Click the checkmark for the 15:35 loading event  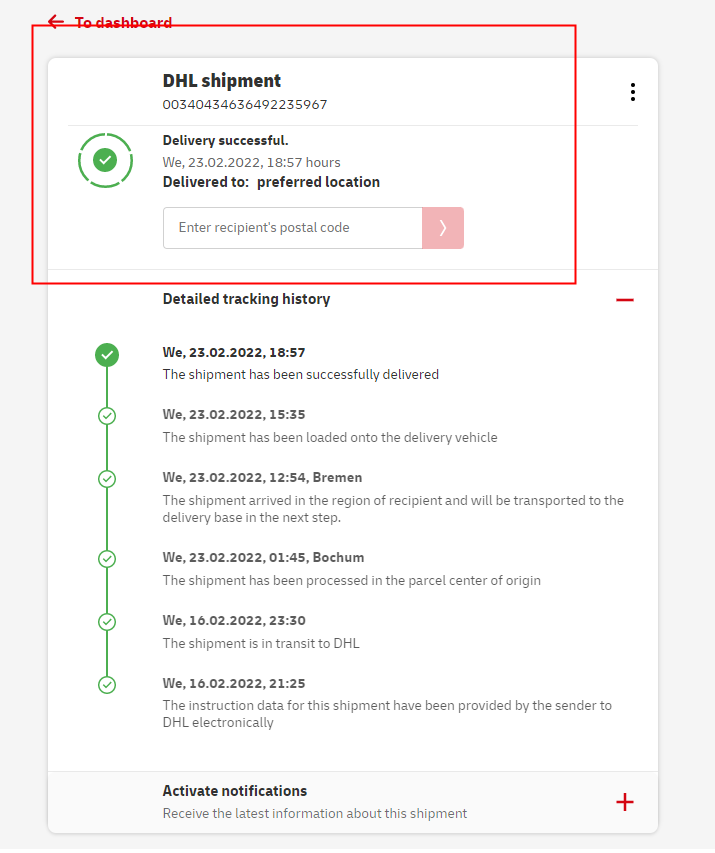click(x=107, y=416)
